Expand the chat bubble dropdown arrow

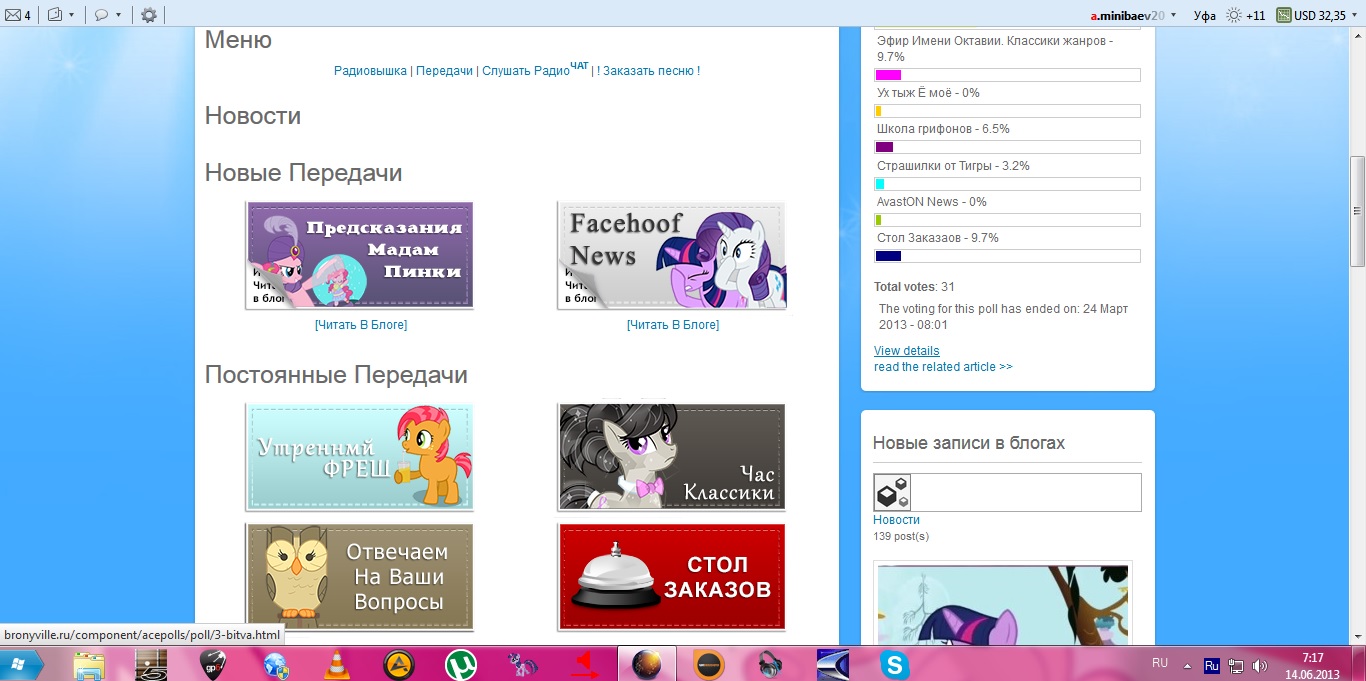[x=119, y=15]
